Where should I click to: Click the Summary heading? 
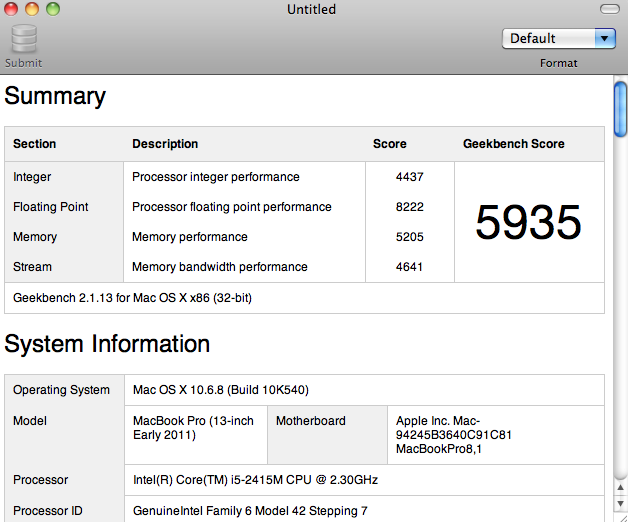55,97
